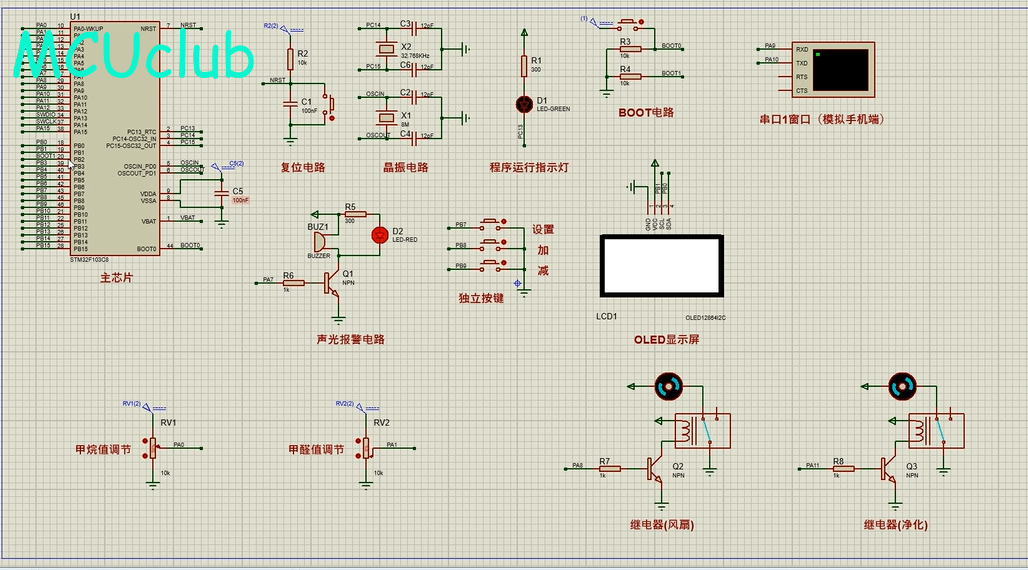
Task: Toggle the fan relay switch contact
Action: [706, 431]
